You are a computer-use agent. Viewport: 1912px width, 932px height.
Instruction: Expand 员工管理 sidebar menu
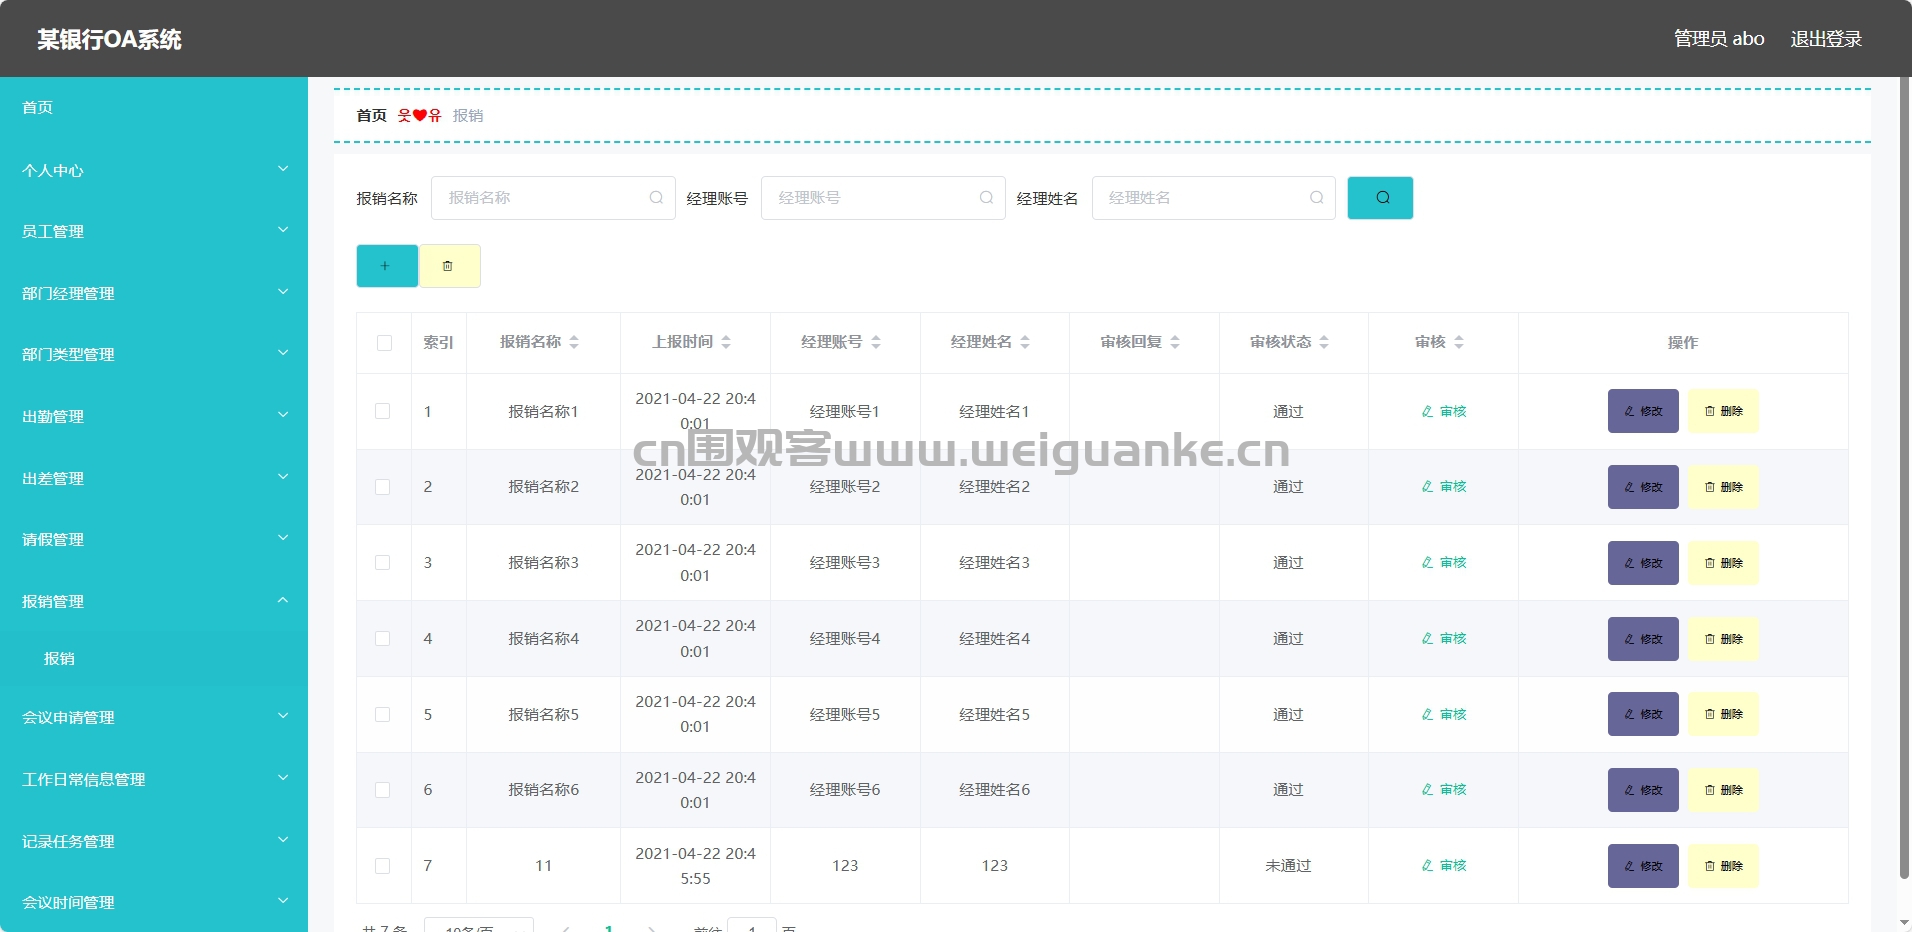pos(154,231)
